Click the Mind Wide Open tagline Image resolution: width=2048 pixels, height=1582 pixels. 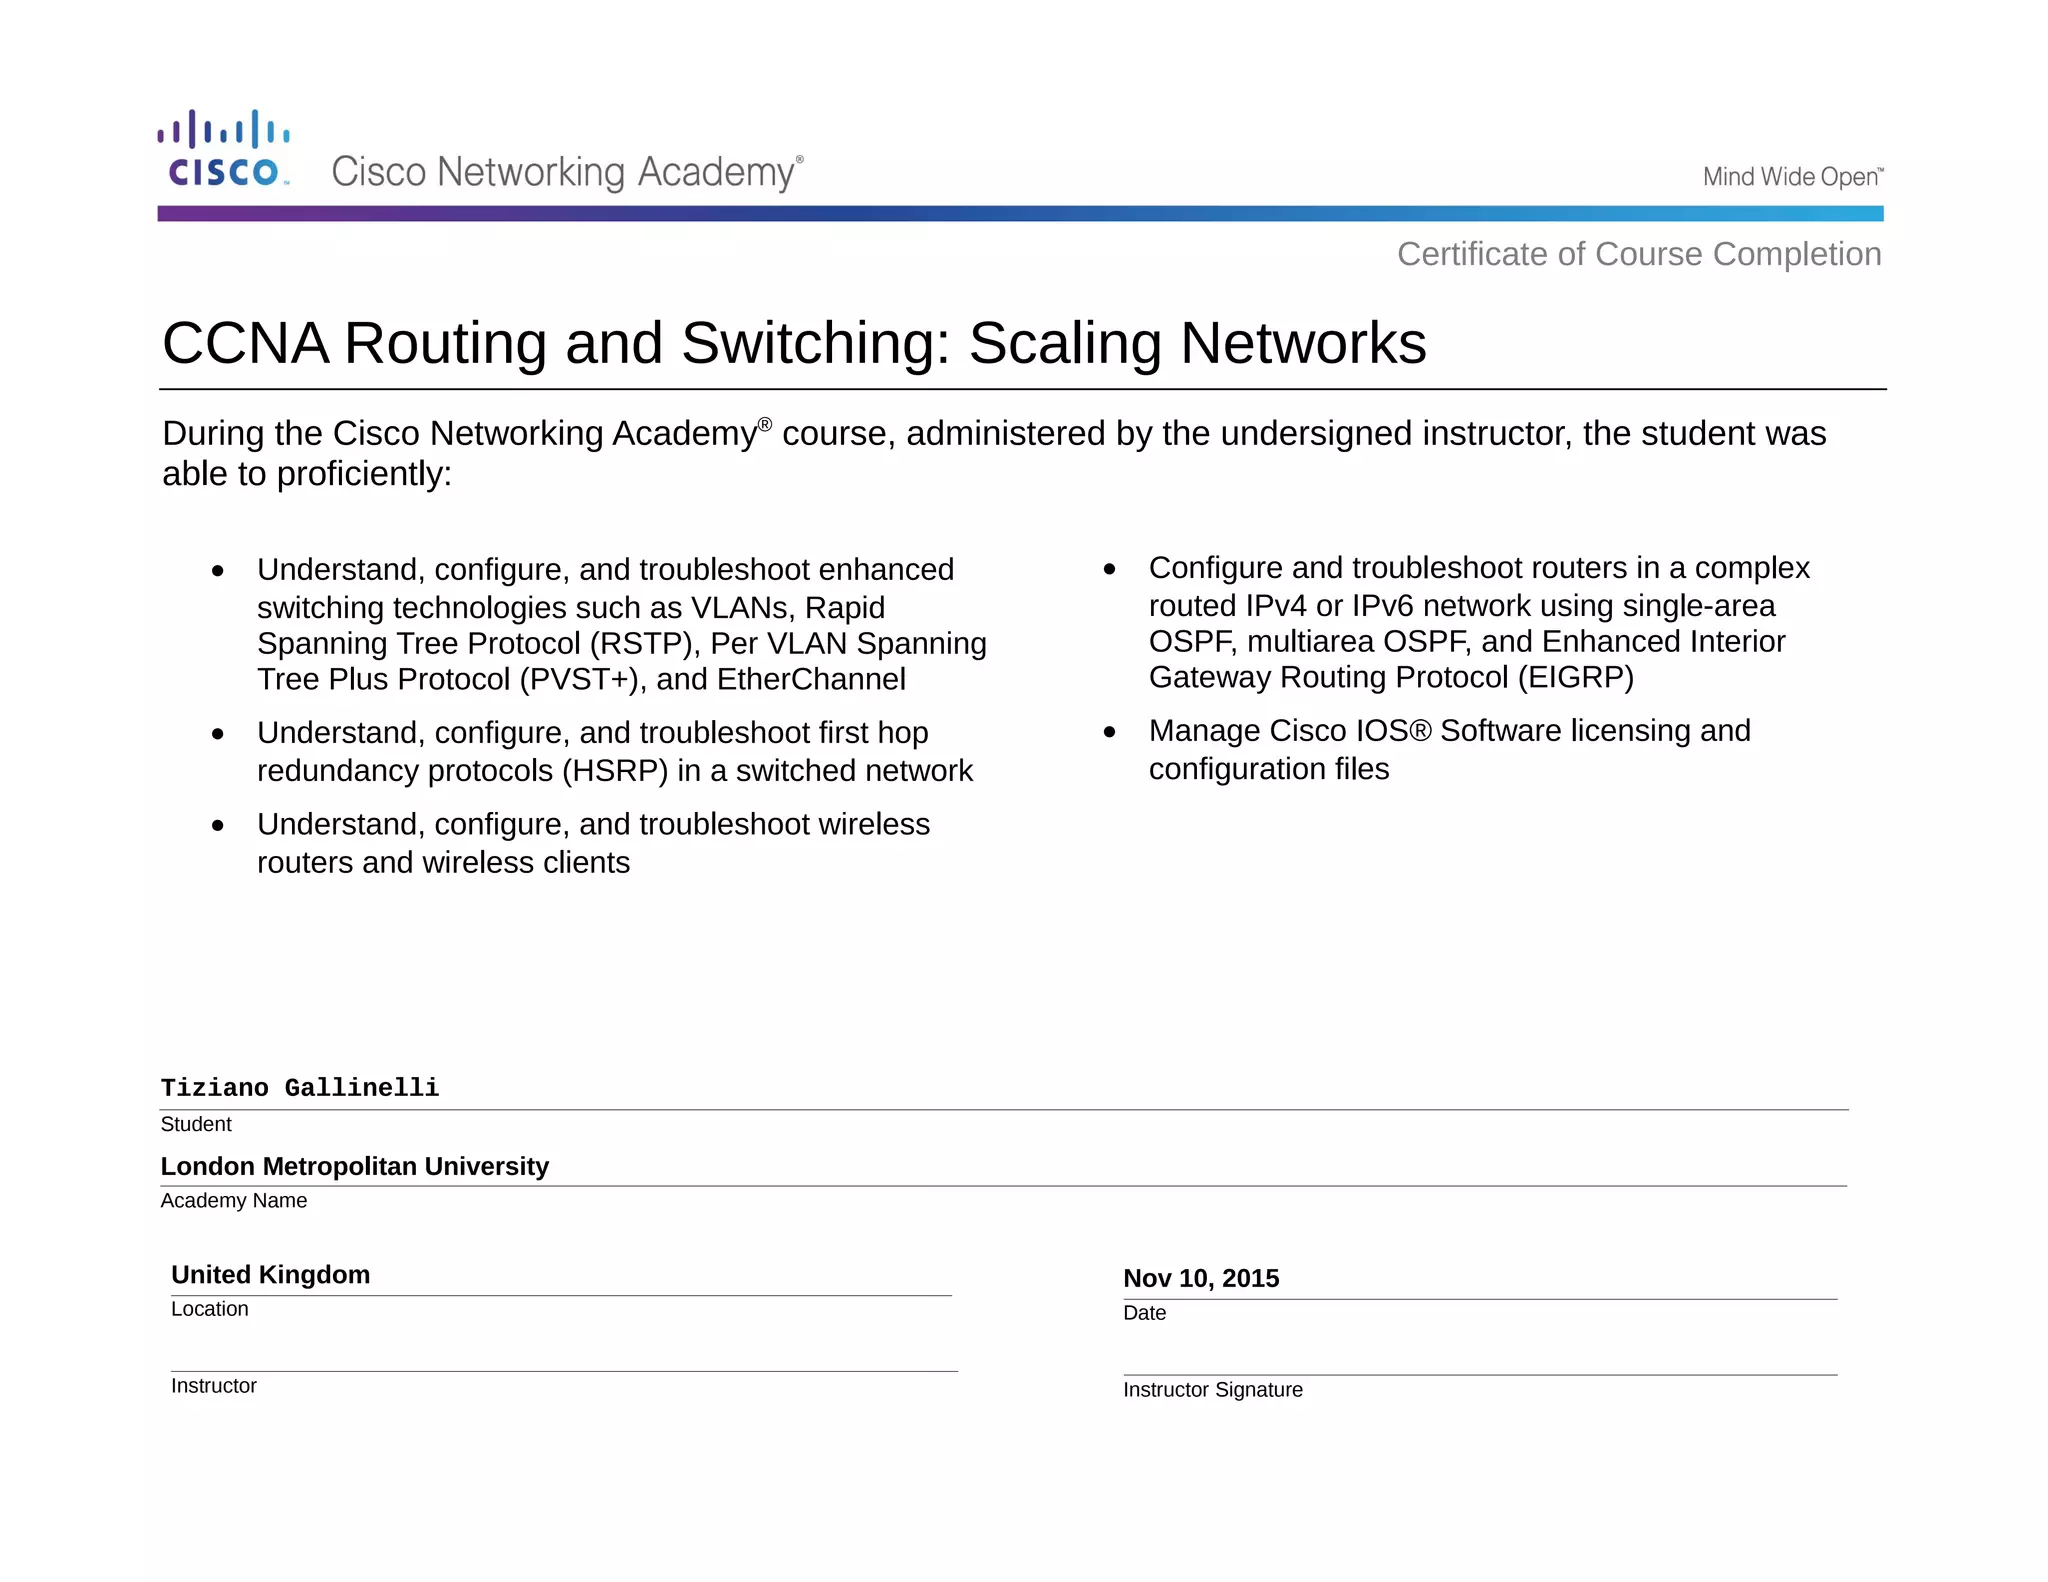tap(1792, 177)
